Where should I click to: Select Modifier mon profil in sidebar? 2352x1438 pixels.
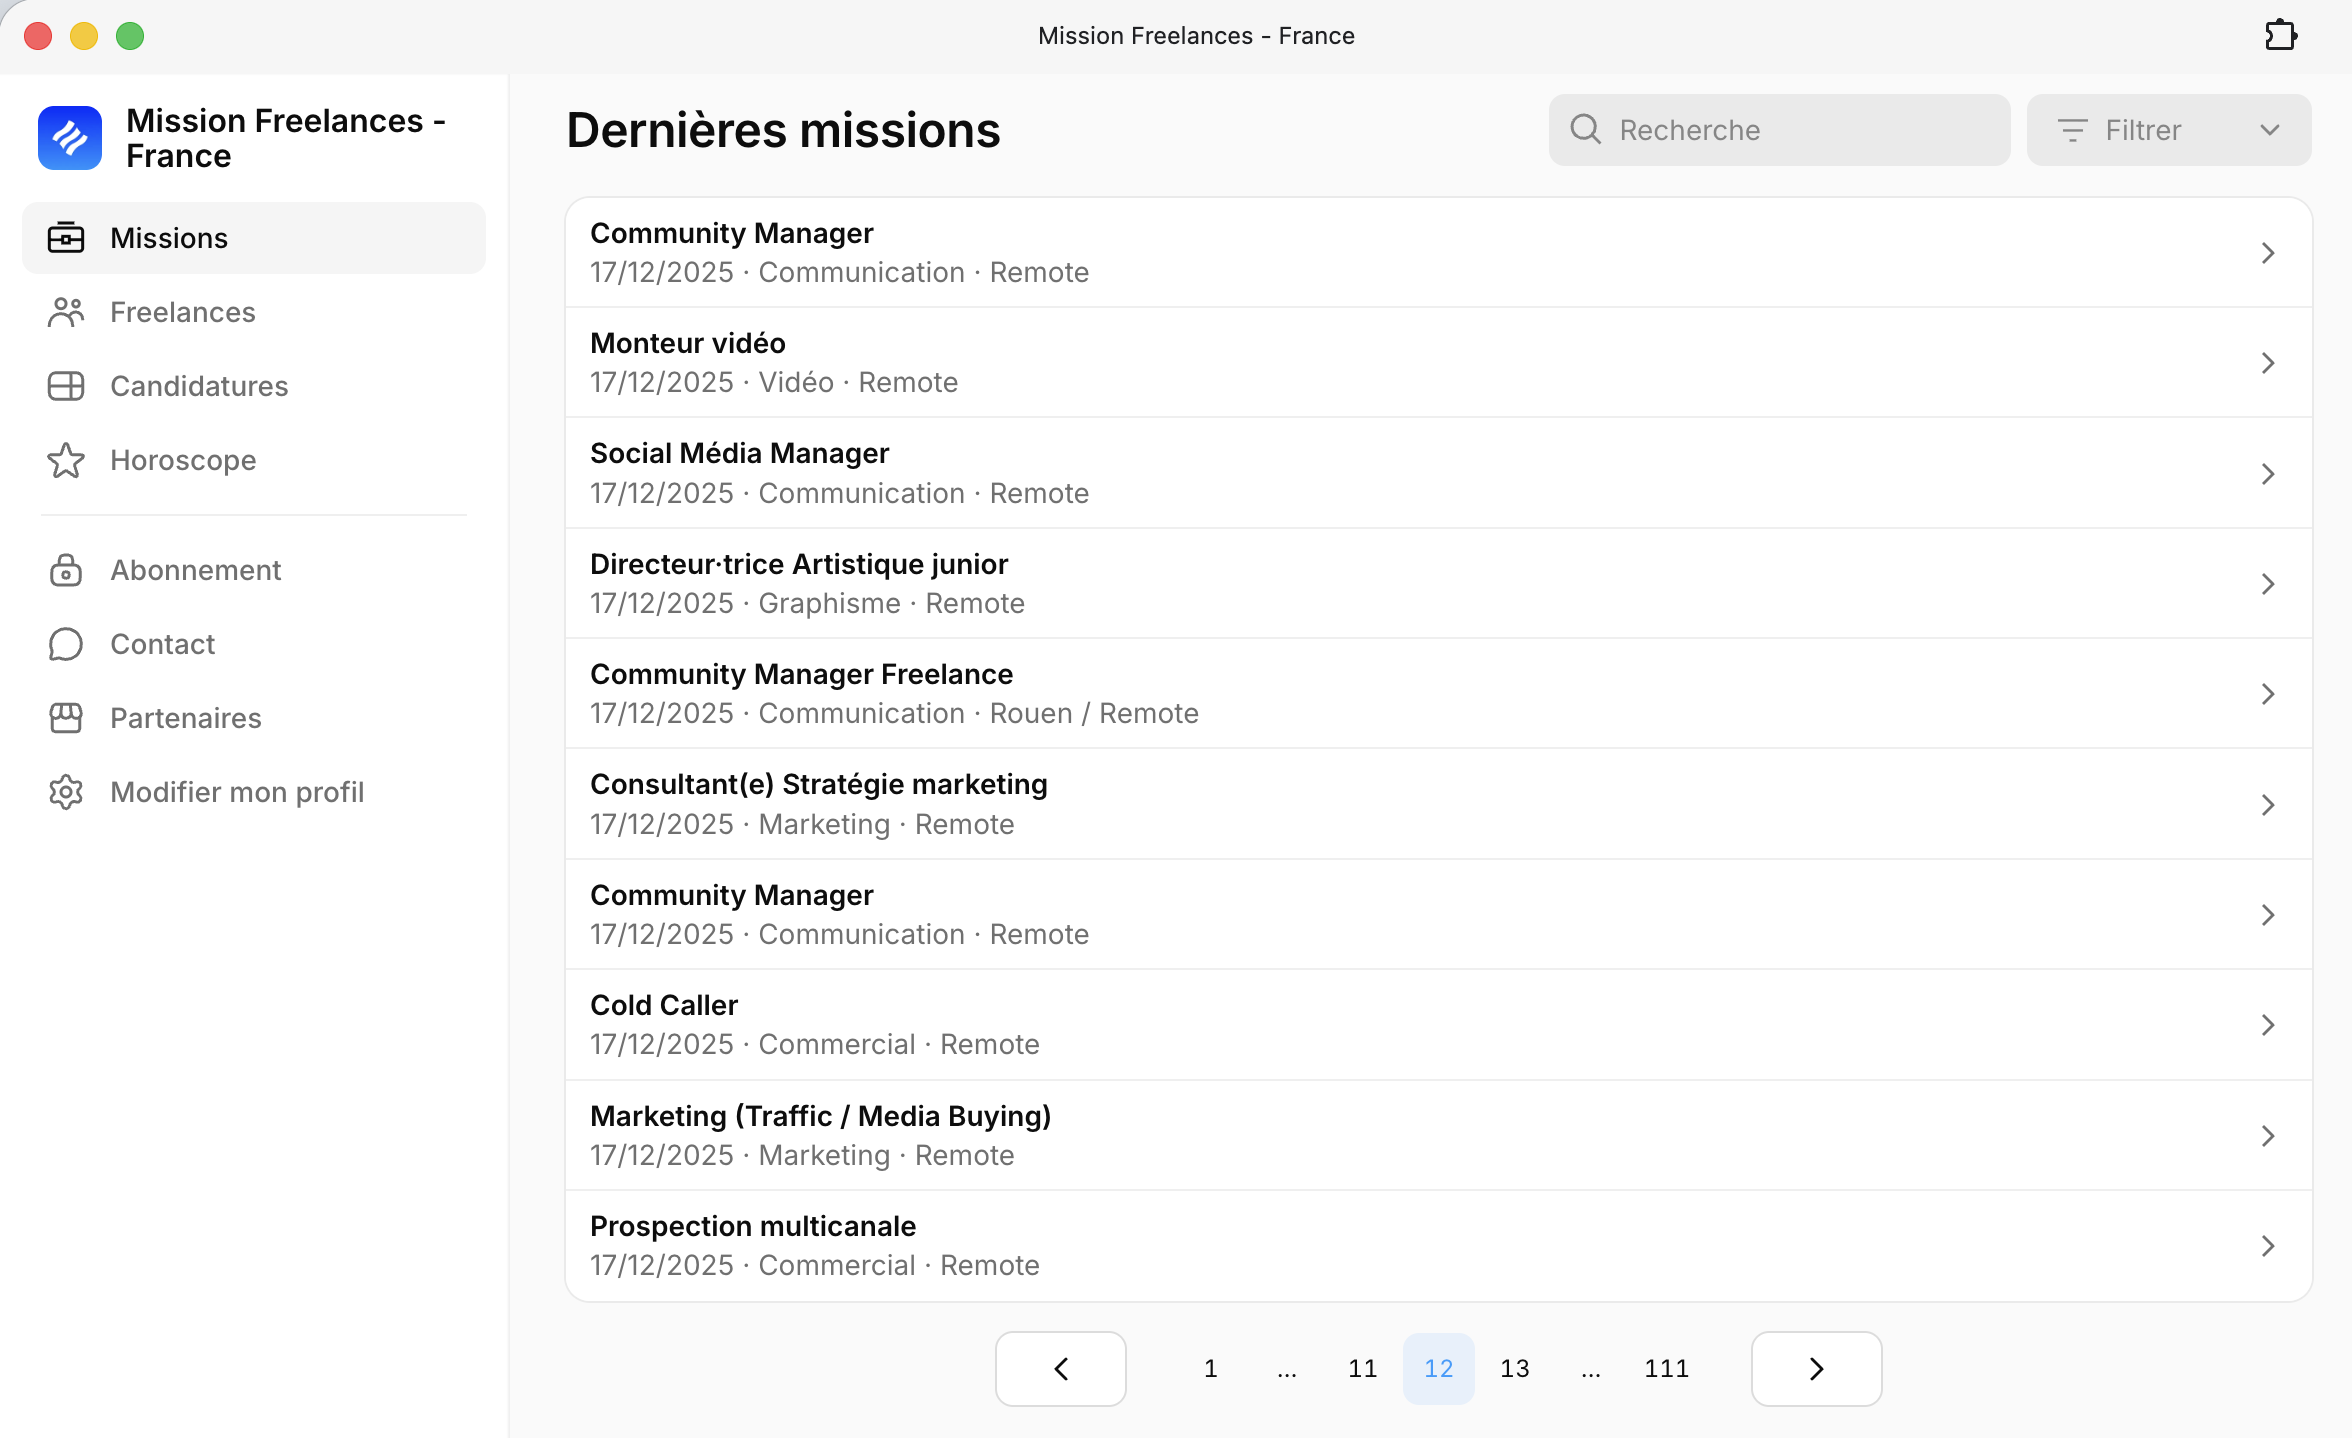(236, 792)
